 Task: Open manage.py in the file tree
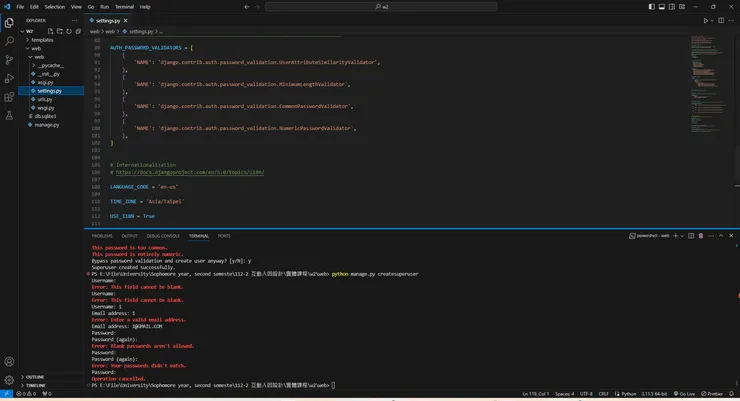pos(47,125)
